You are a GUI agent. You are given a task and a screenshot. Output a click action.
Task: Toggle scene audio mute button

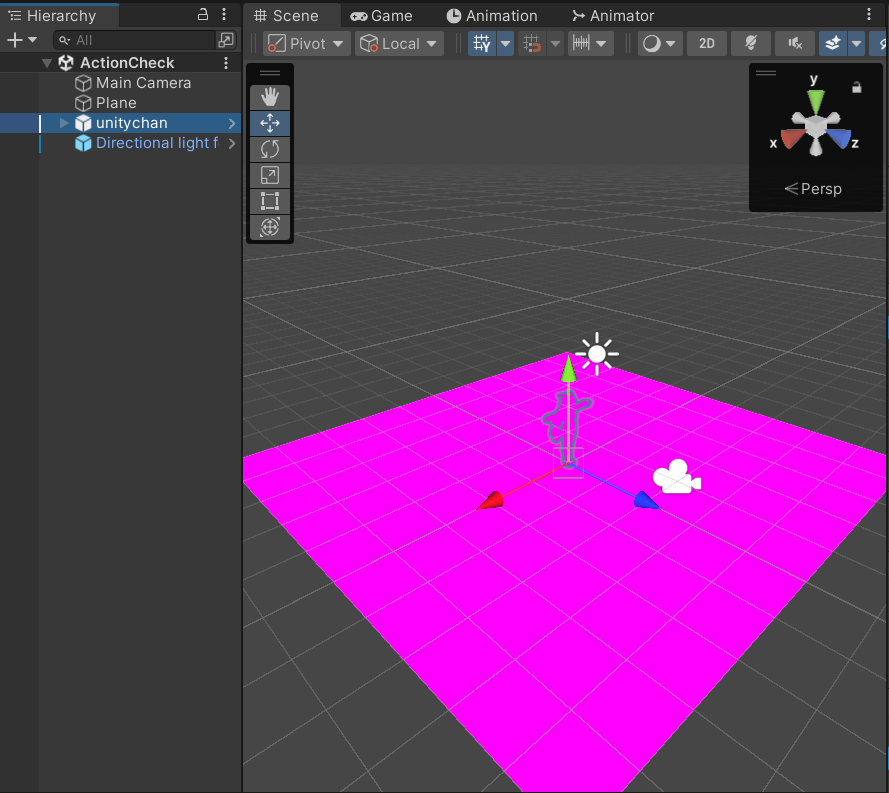795,44
